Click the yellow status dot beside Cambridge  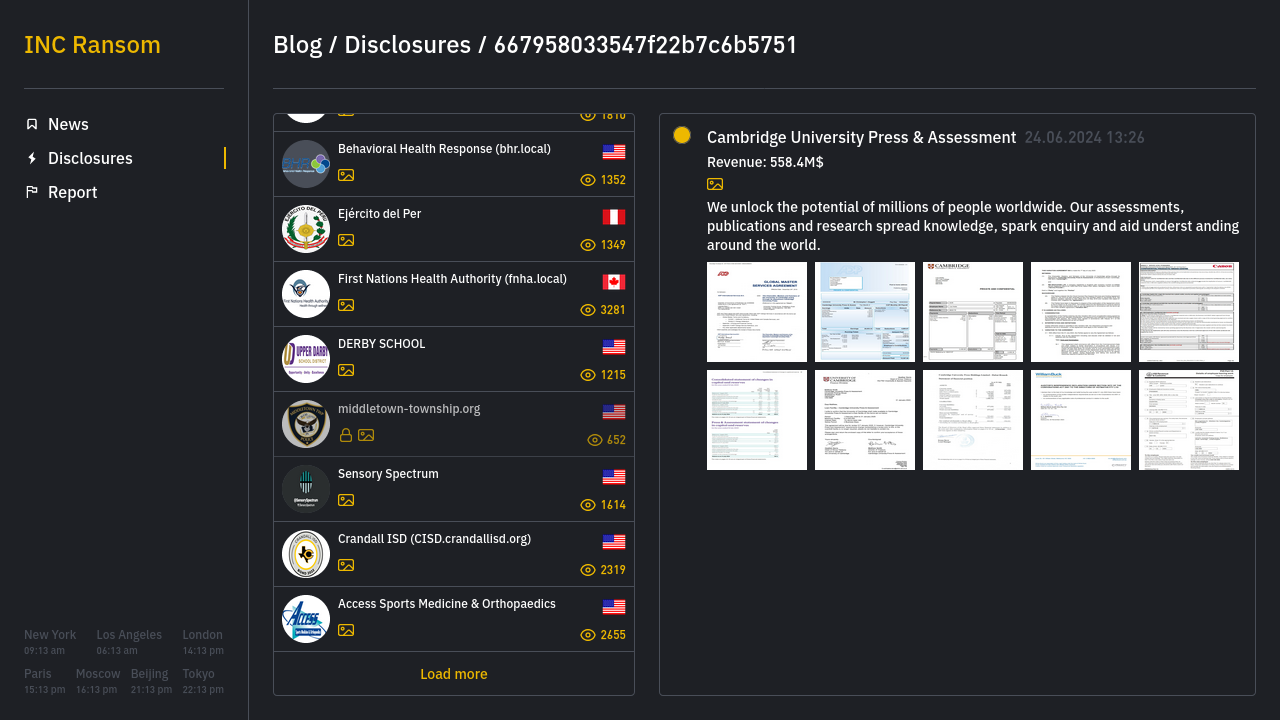(x=682, y=135)
